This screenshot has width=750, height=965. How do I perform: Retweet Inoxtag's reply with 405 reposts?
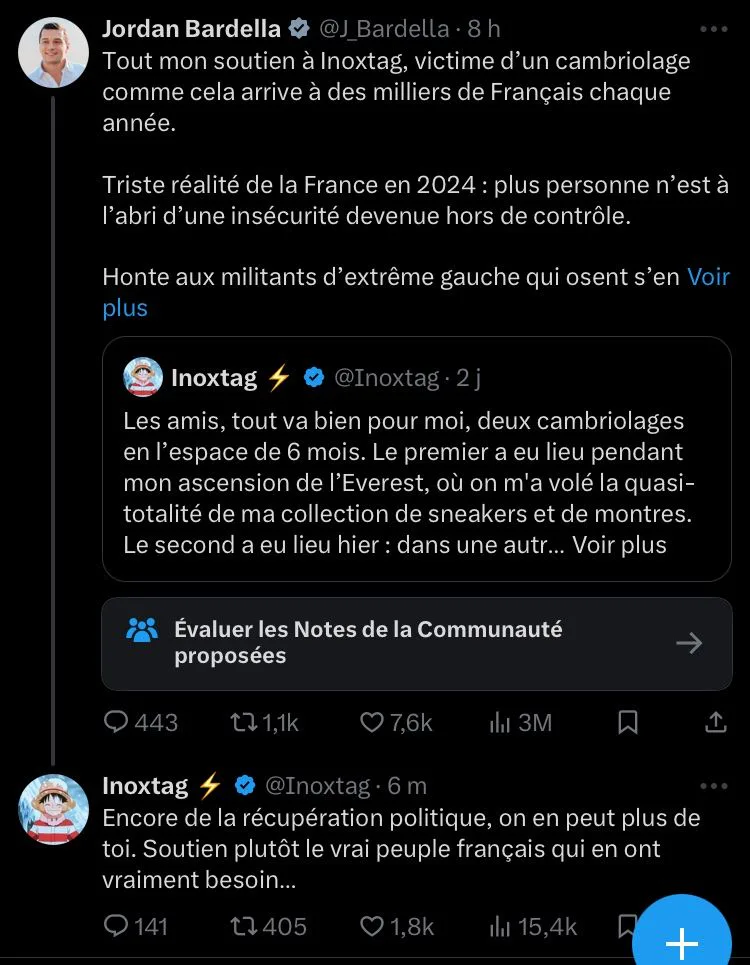pos(268,926)
